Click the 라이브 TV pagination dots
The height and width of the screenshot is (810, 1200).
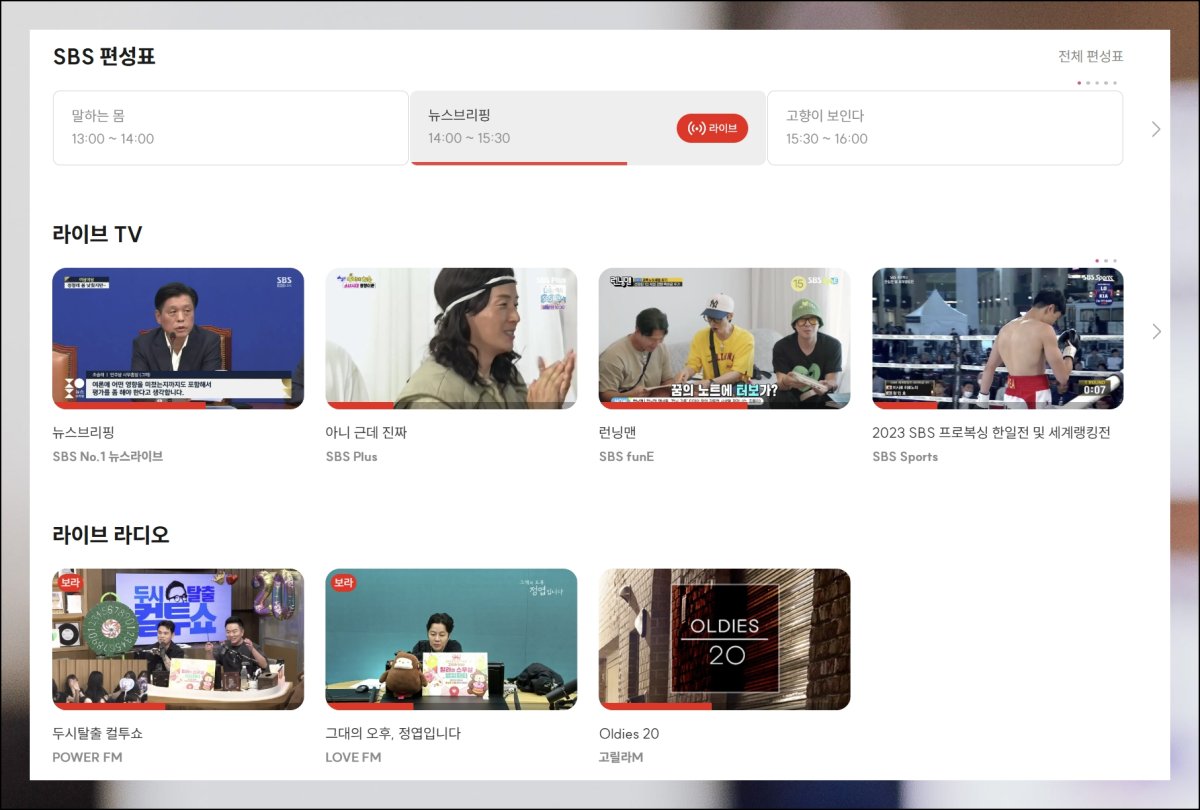tap(1106, 260)
